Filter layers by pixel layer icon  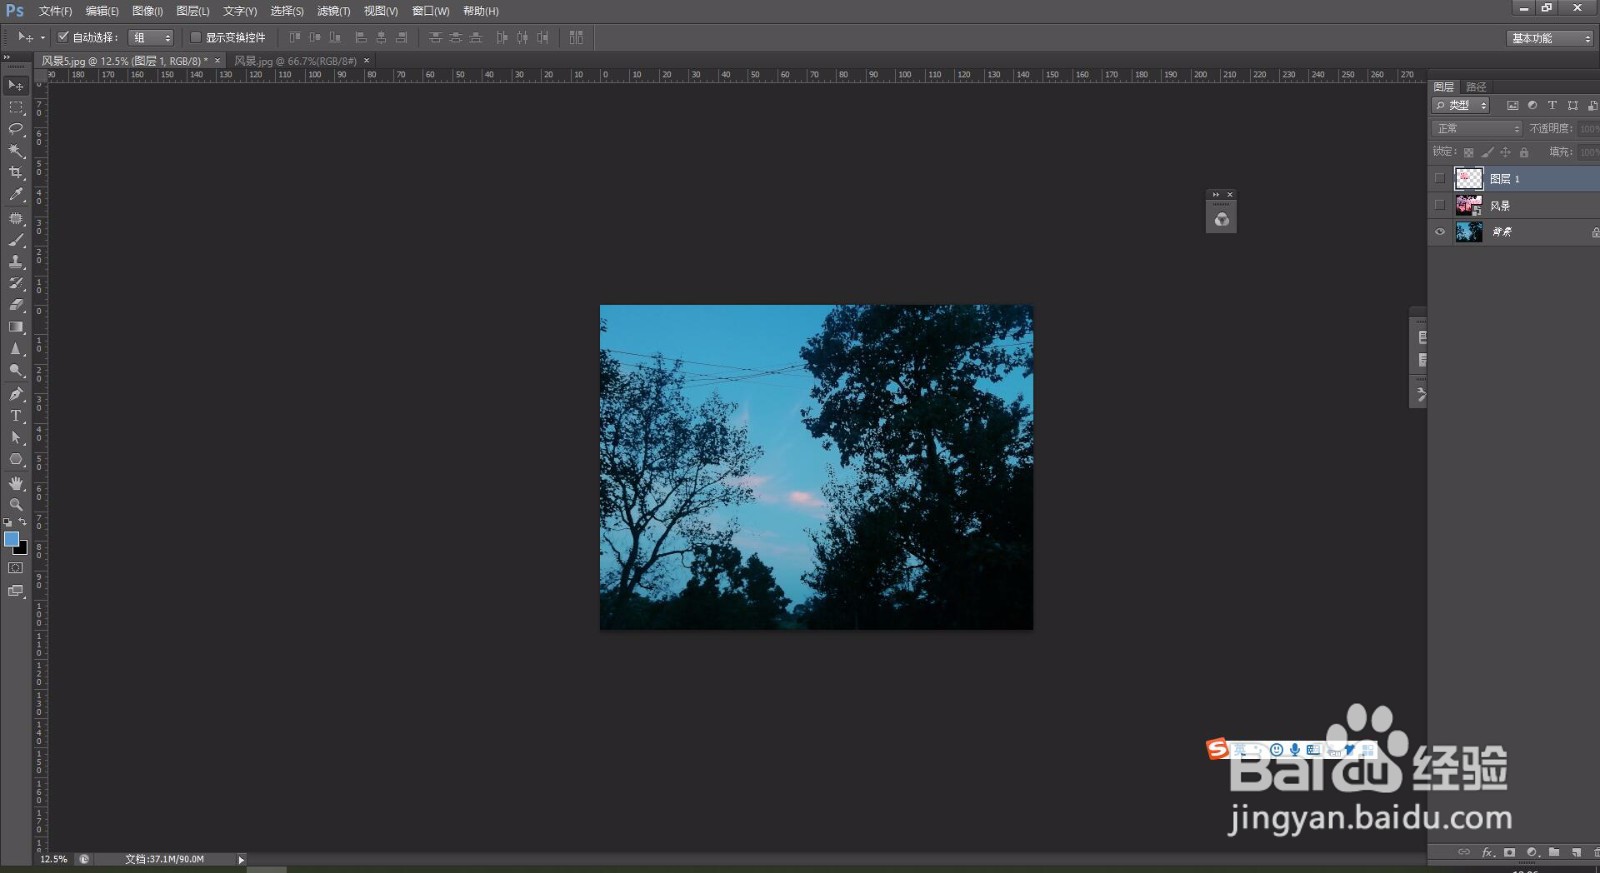point(1512,105)
